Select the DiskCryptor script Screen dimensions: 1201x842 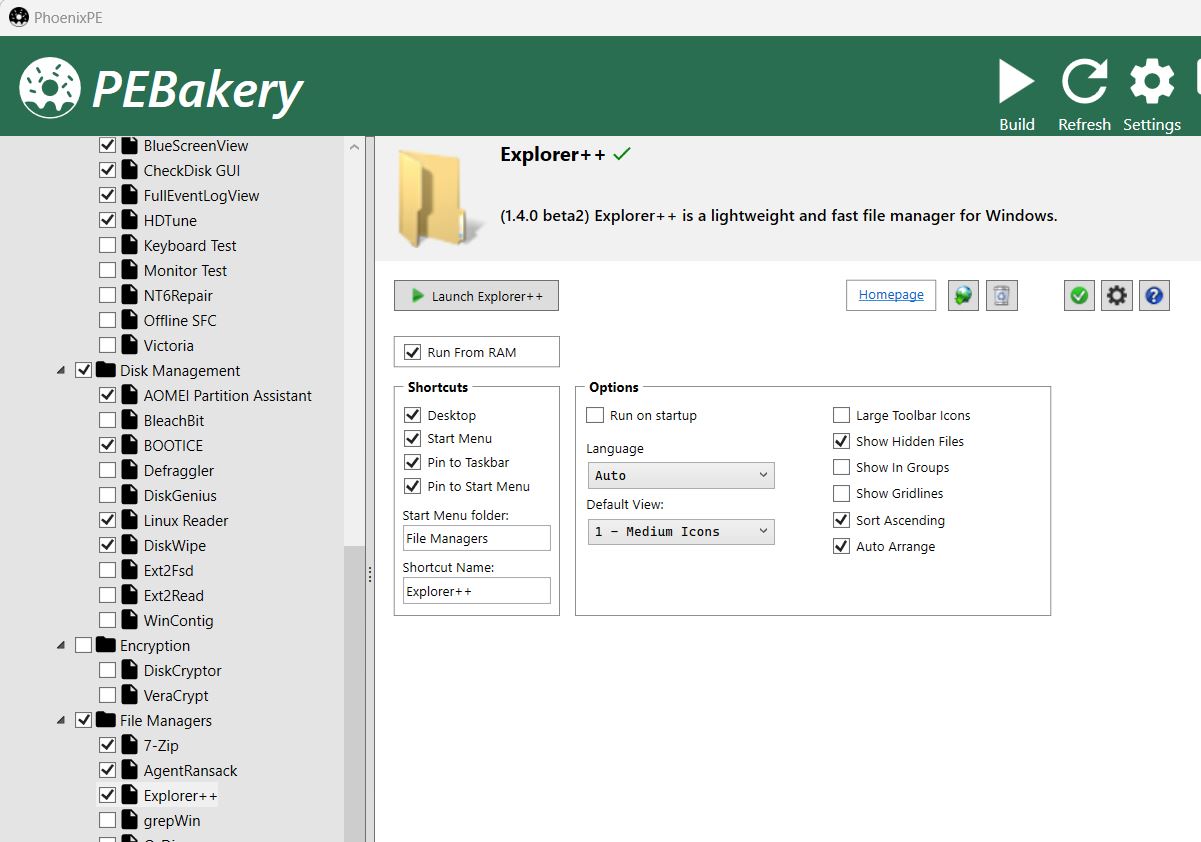click(x=182, y=670)
